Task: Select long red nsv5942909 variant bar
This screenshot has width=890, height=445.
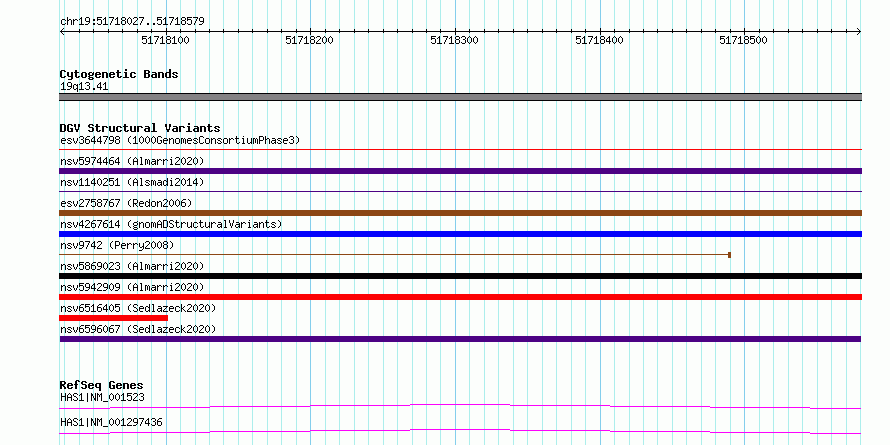Action: coord(460,297)
